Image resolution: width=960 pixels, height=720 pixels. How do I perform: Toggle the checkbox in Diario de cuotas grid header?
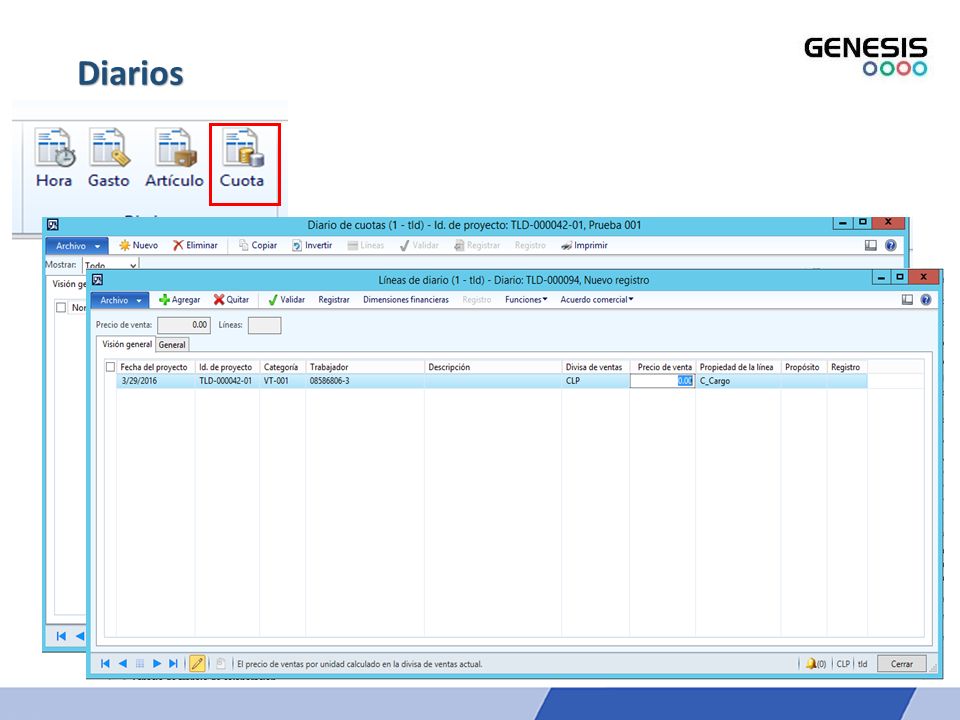tap(61, 307)
